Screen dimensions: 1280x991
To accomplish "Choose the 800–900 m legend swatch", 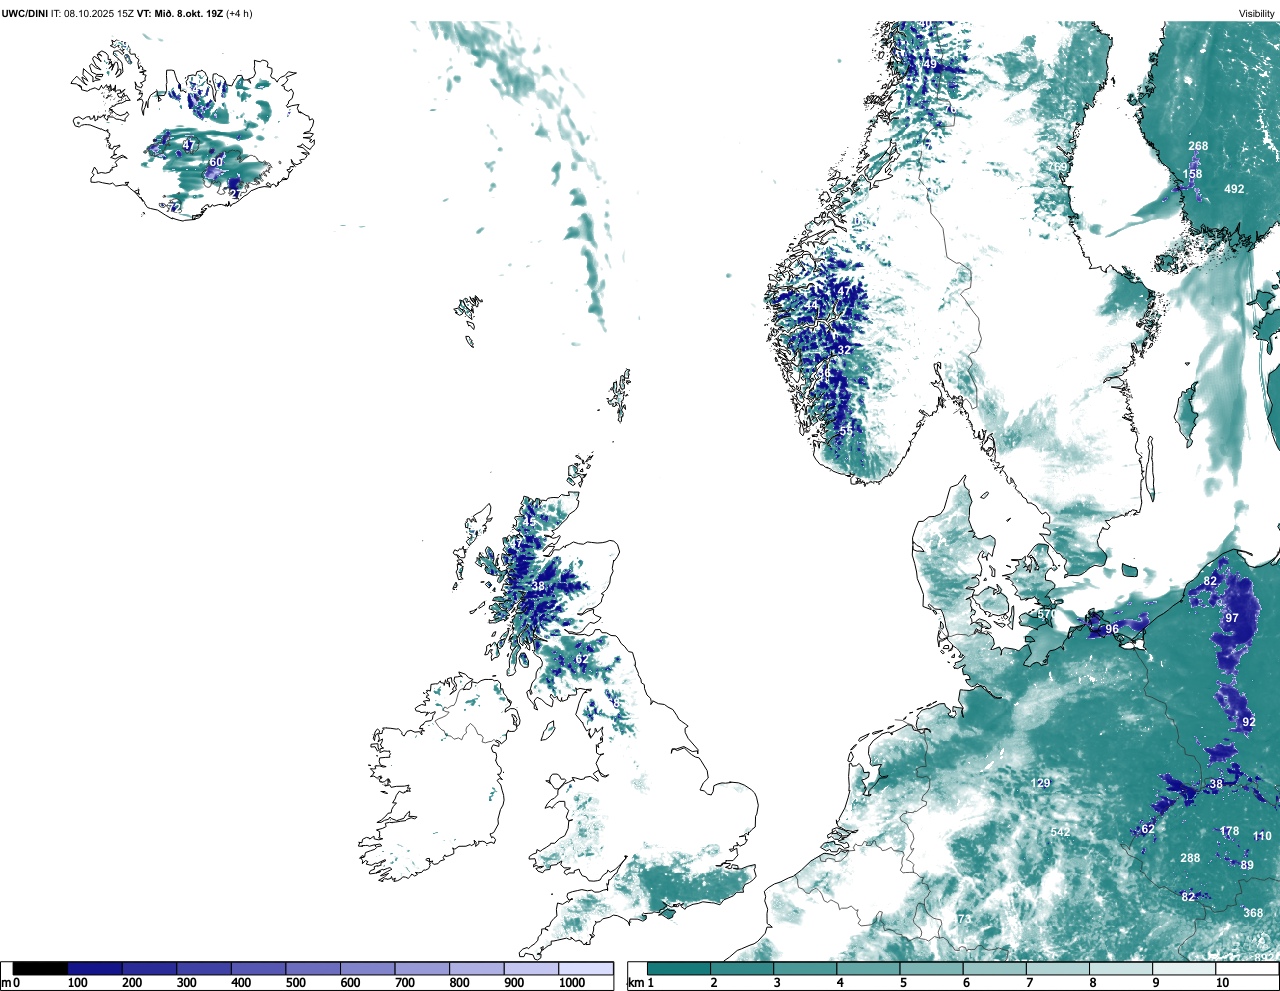I will point(476,969).
